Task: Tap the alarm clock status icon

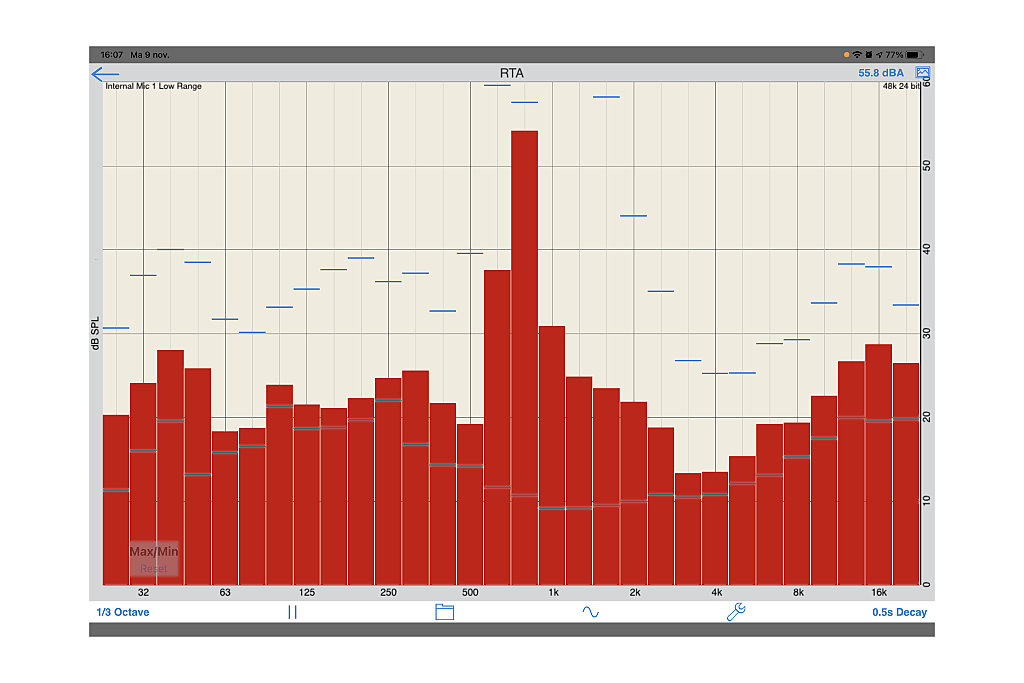Action: (869, 55)
